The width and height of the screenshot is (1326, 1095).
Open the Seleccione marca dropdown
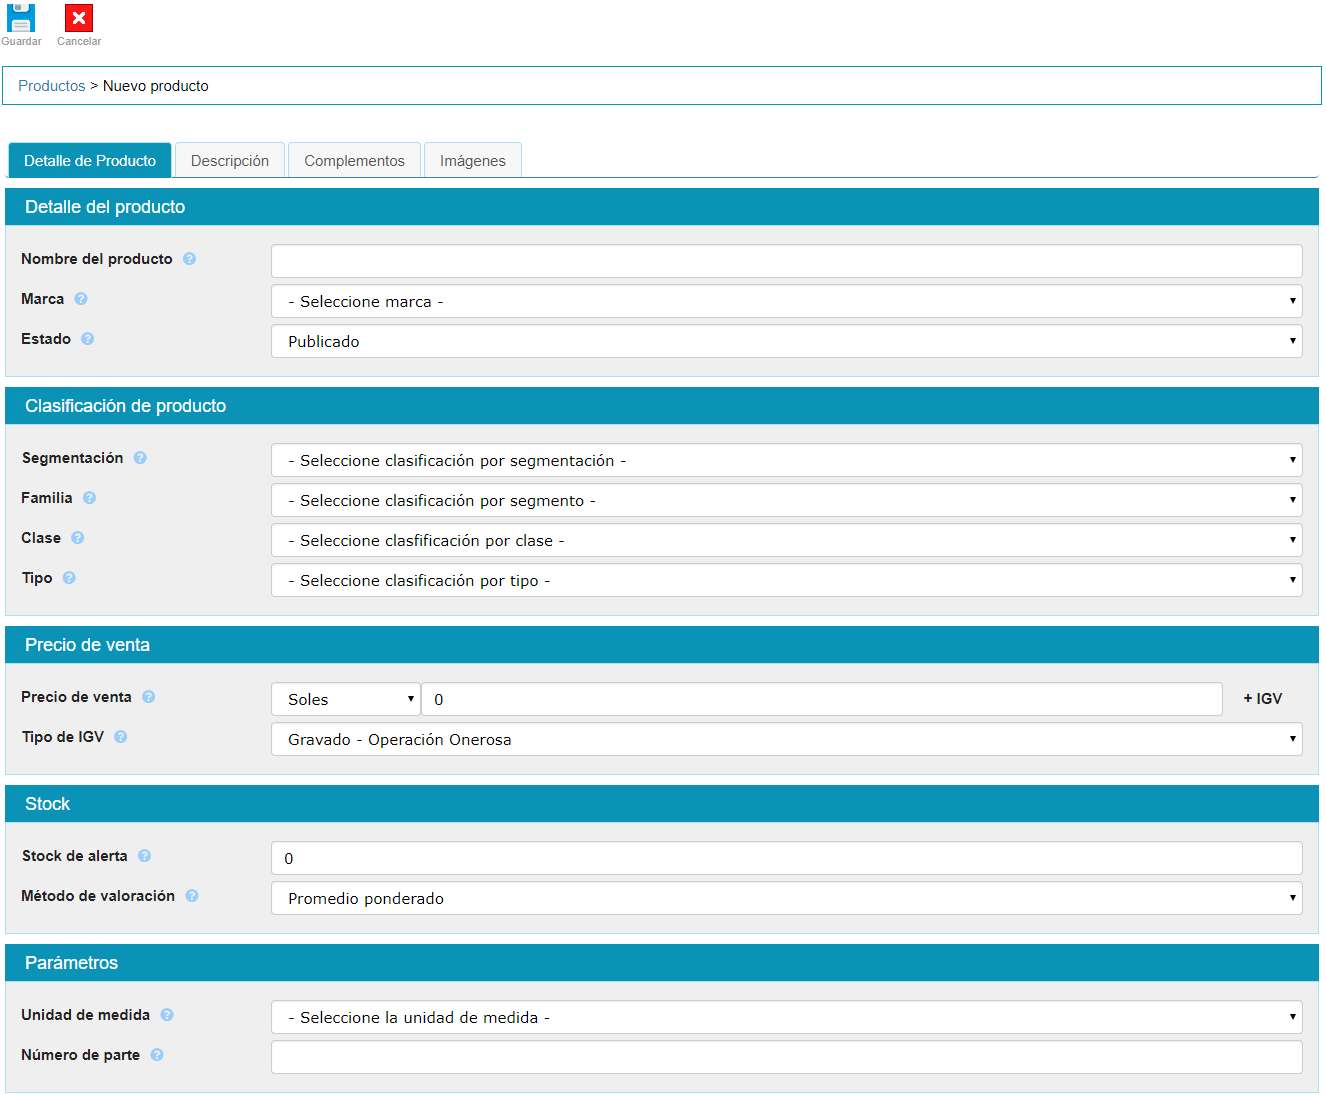pos(786,301)
